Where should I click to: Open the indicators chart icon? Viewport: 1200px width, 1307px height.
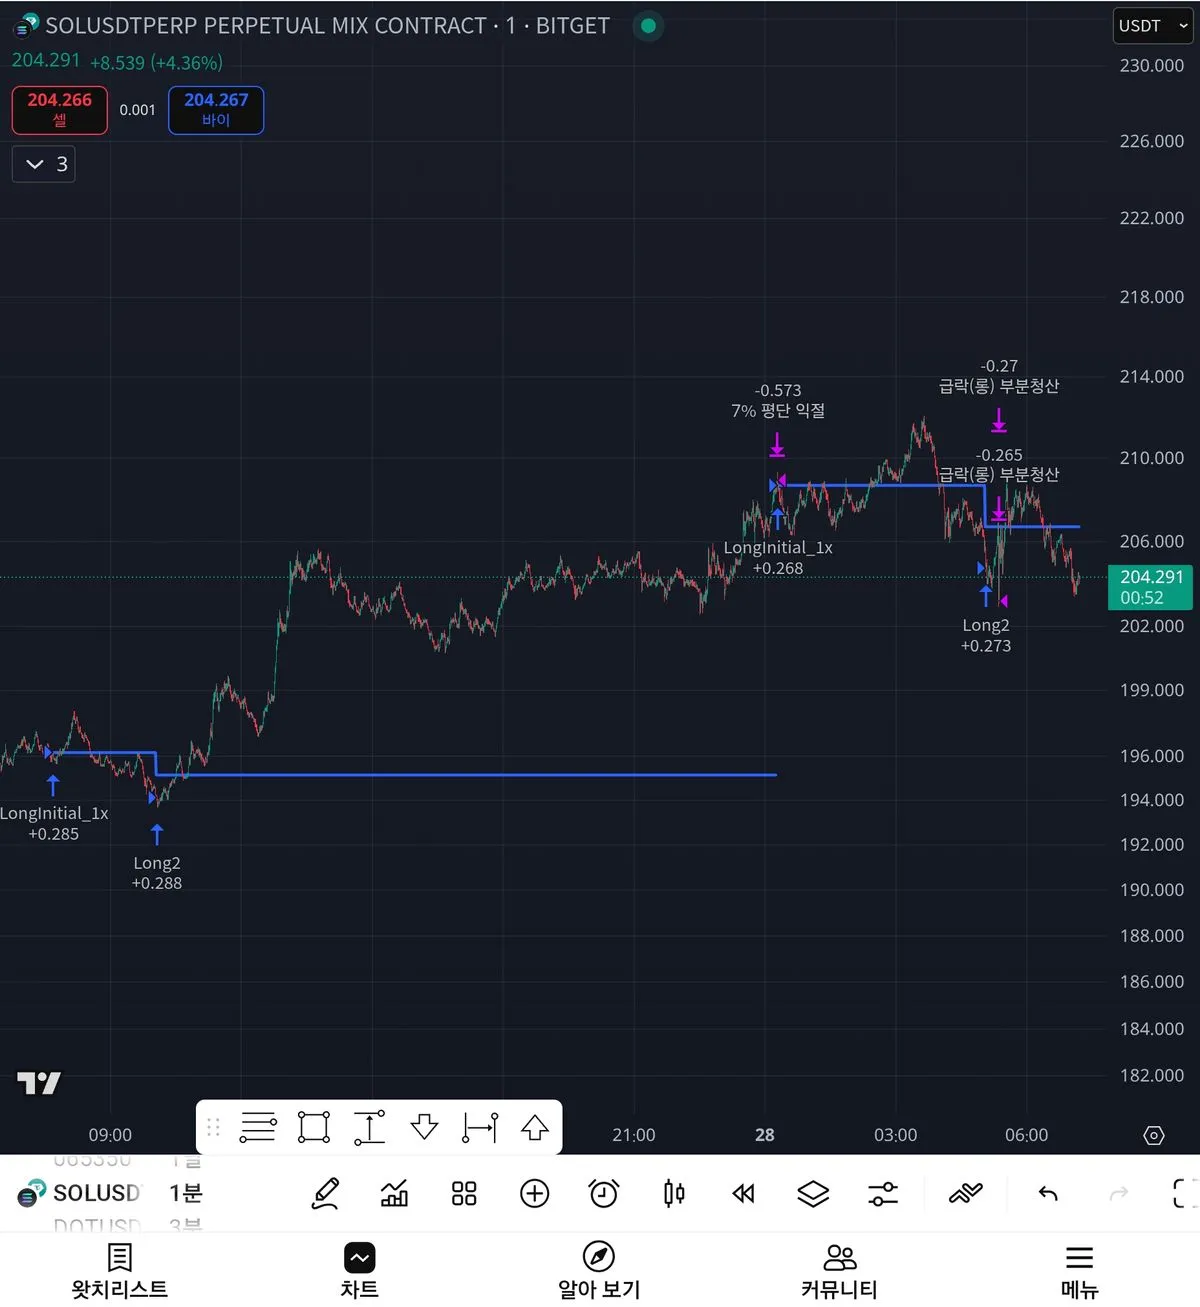click(395, 1193)
